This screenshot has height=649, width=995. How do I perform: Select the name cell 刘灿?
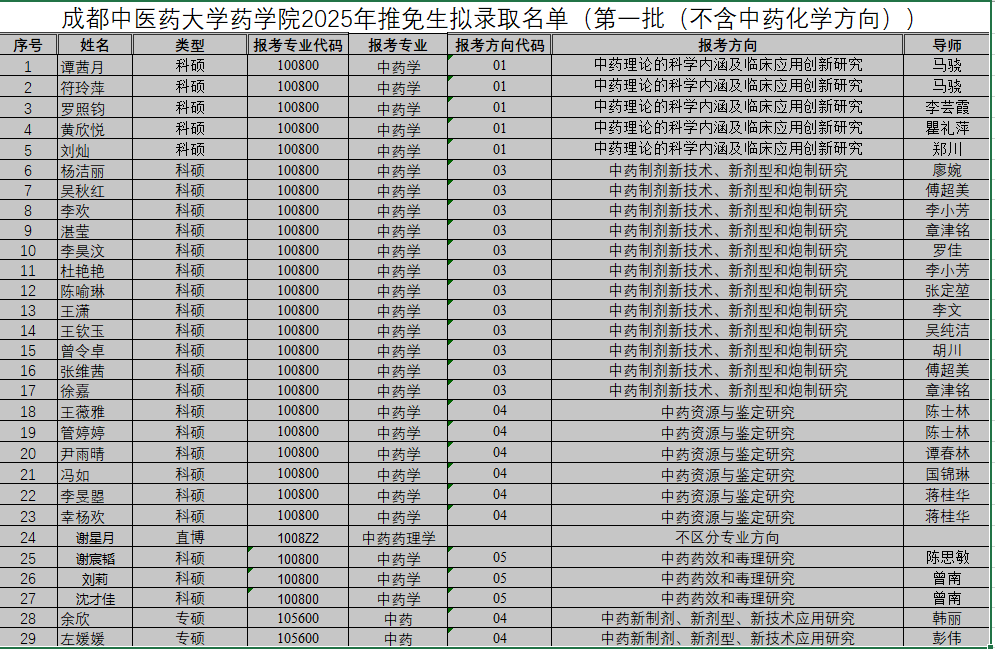point(95,150)
